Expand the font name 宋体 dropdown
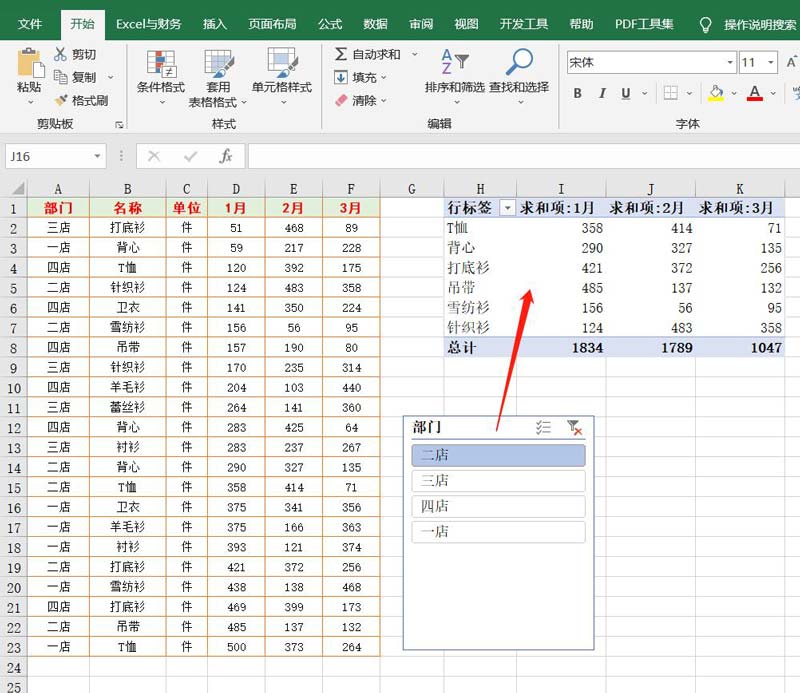The image size is (800, 693). coord(729,63)
